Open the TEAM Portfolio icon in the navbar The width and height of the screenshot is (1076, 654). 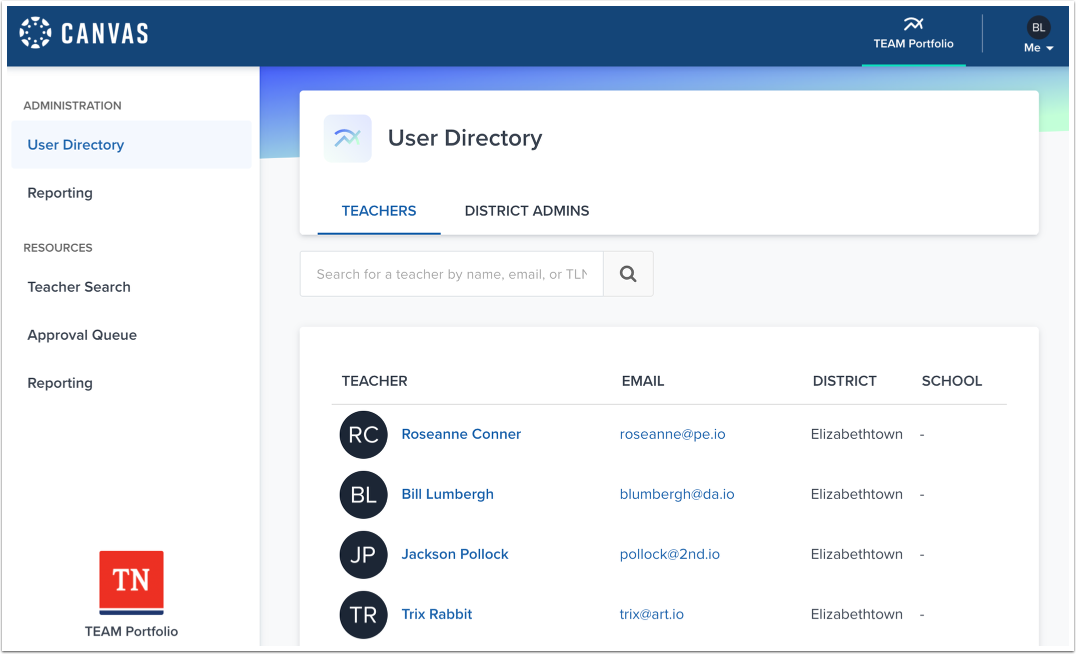click(x=913, y=22)
